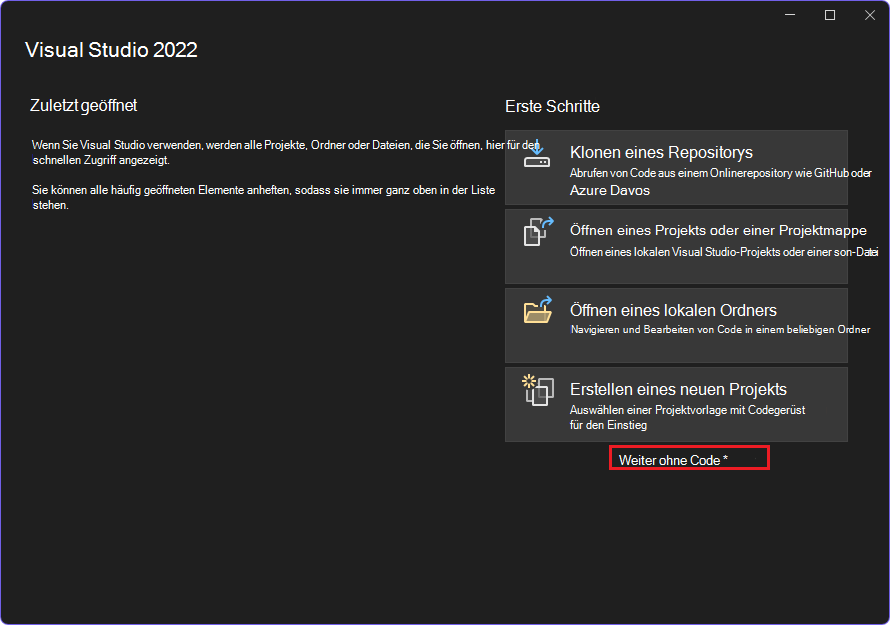Start 'Erstellen eines neuen Projekts'

pyautogui.click(x=678, y=389)
